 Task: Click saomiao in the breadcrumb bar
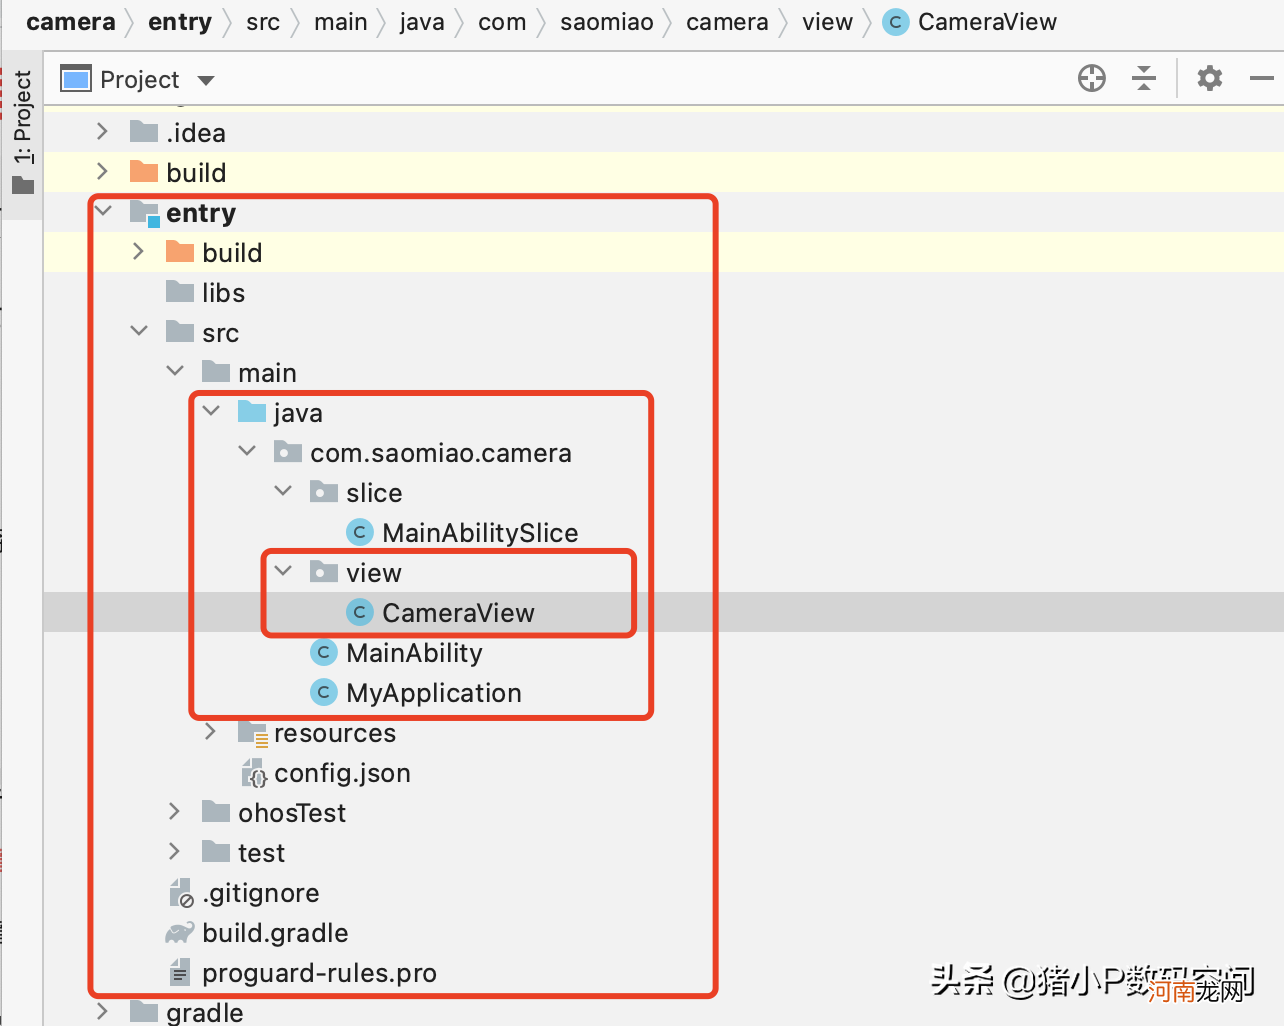(606, 22)
